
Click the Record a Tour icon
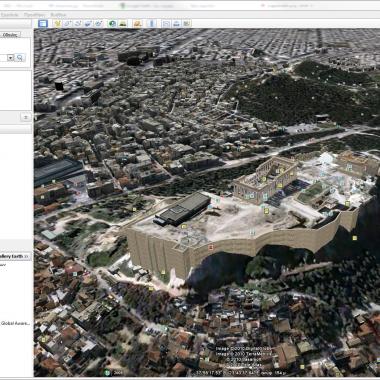[98, 23]
